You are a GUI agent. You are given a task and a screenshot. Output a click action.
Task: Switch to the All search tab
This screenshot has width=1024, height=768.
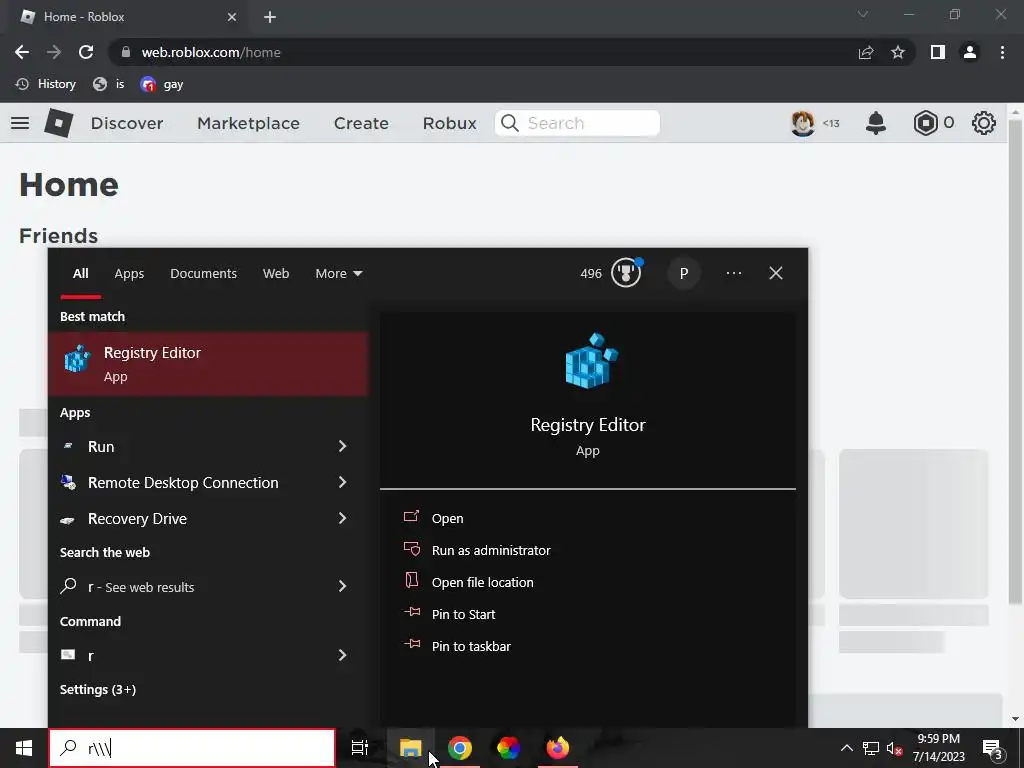click(80, 274)
